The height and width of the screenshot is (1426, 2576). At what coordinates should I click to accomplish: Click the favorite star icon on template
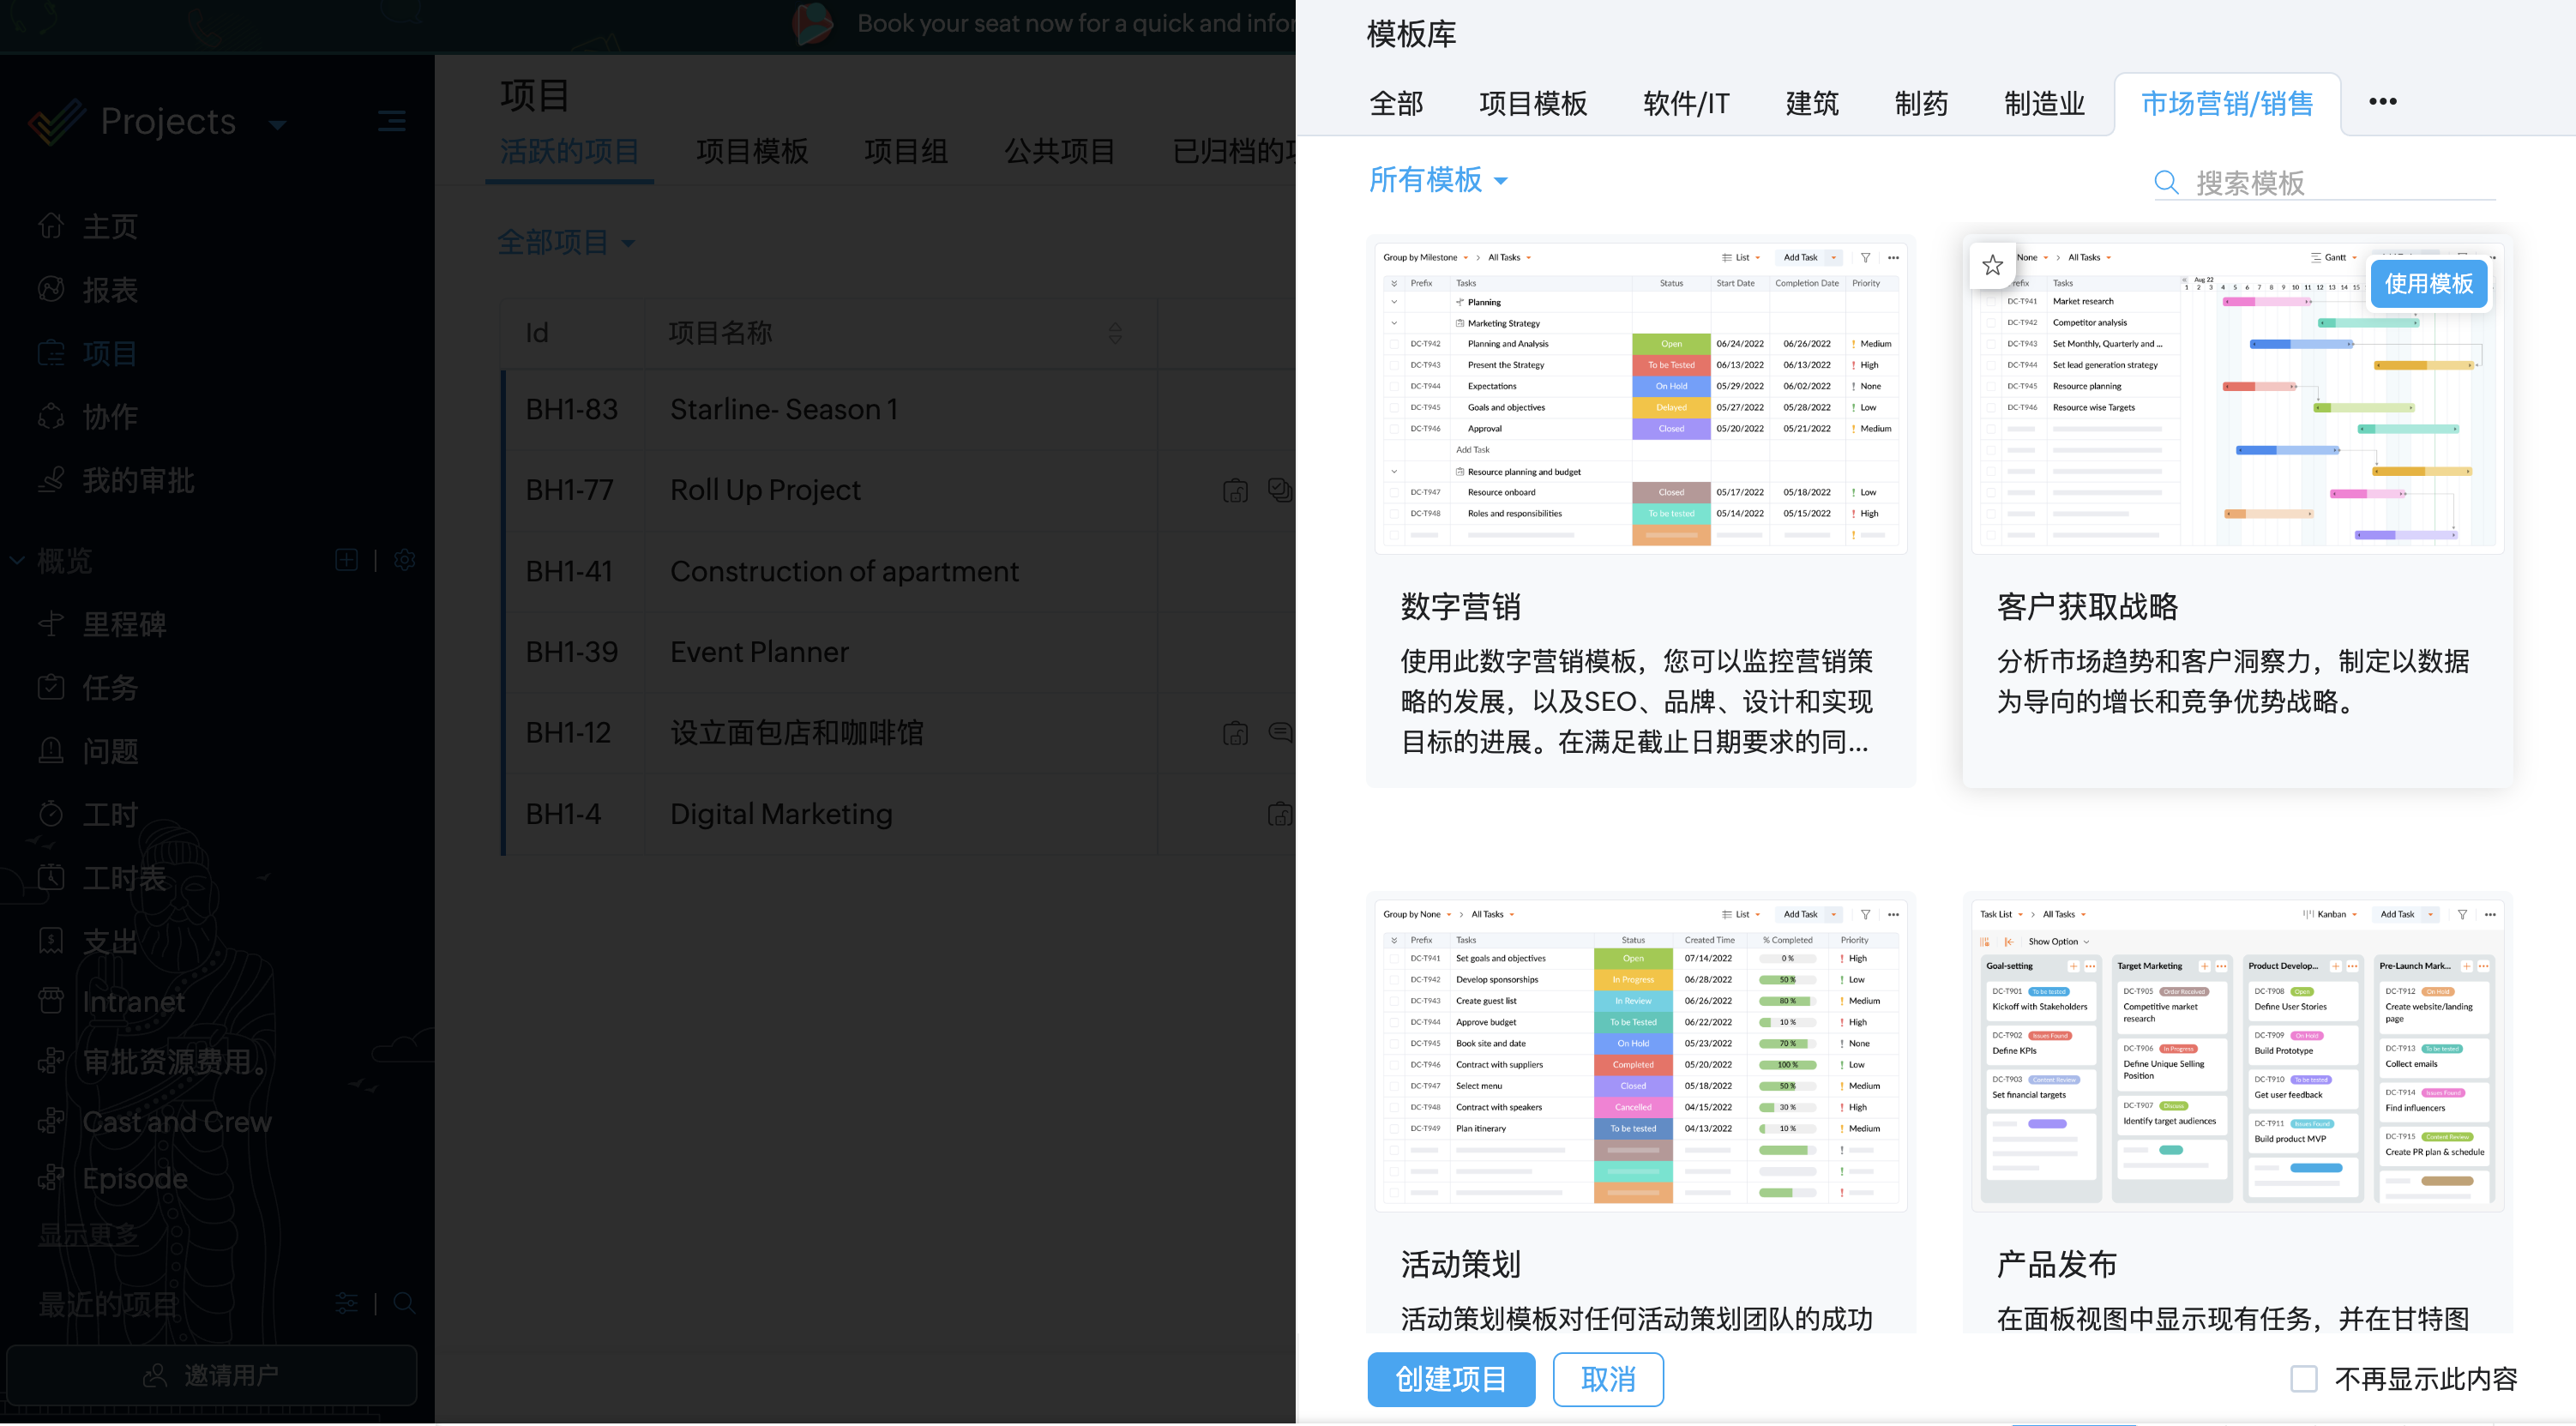coord(1992,264)
